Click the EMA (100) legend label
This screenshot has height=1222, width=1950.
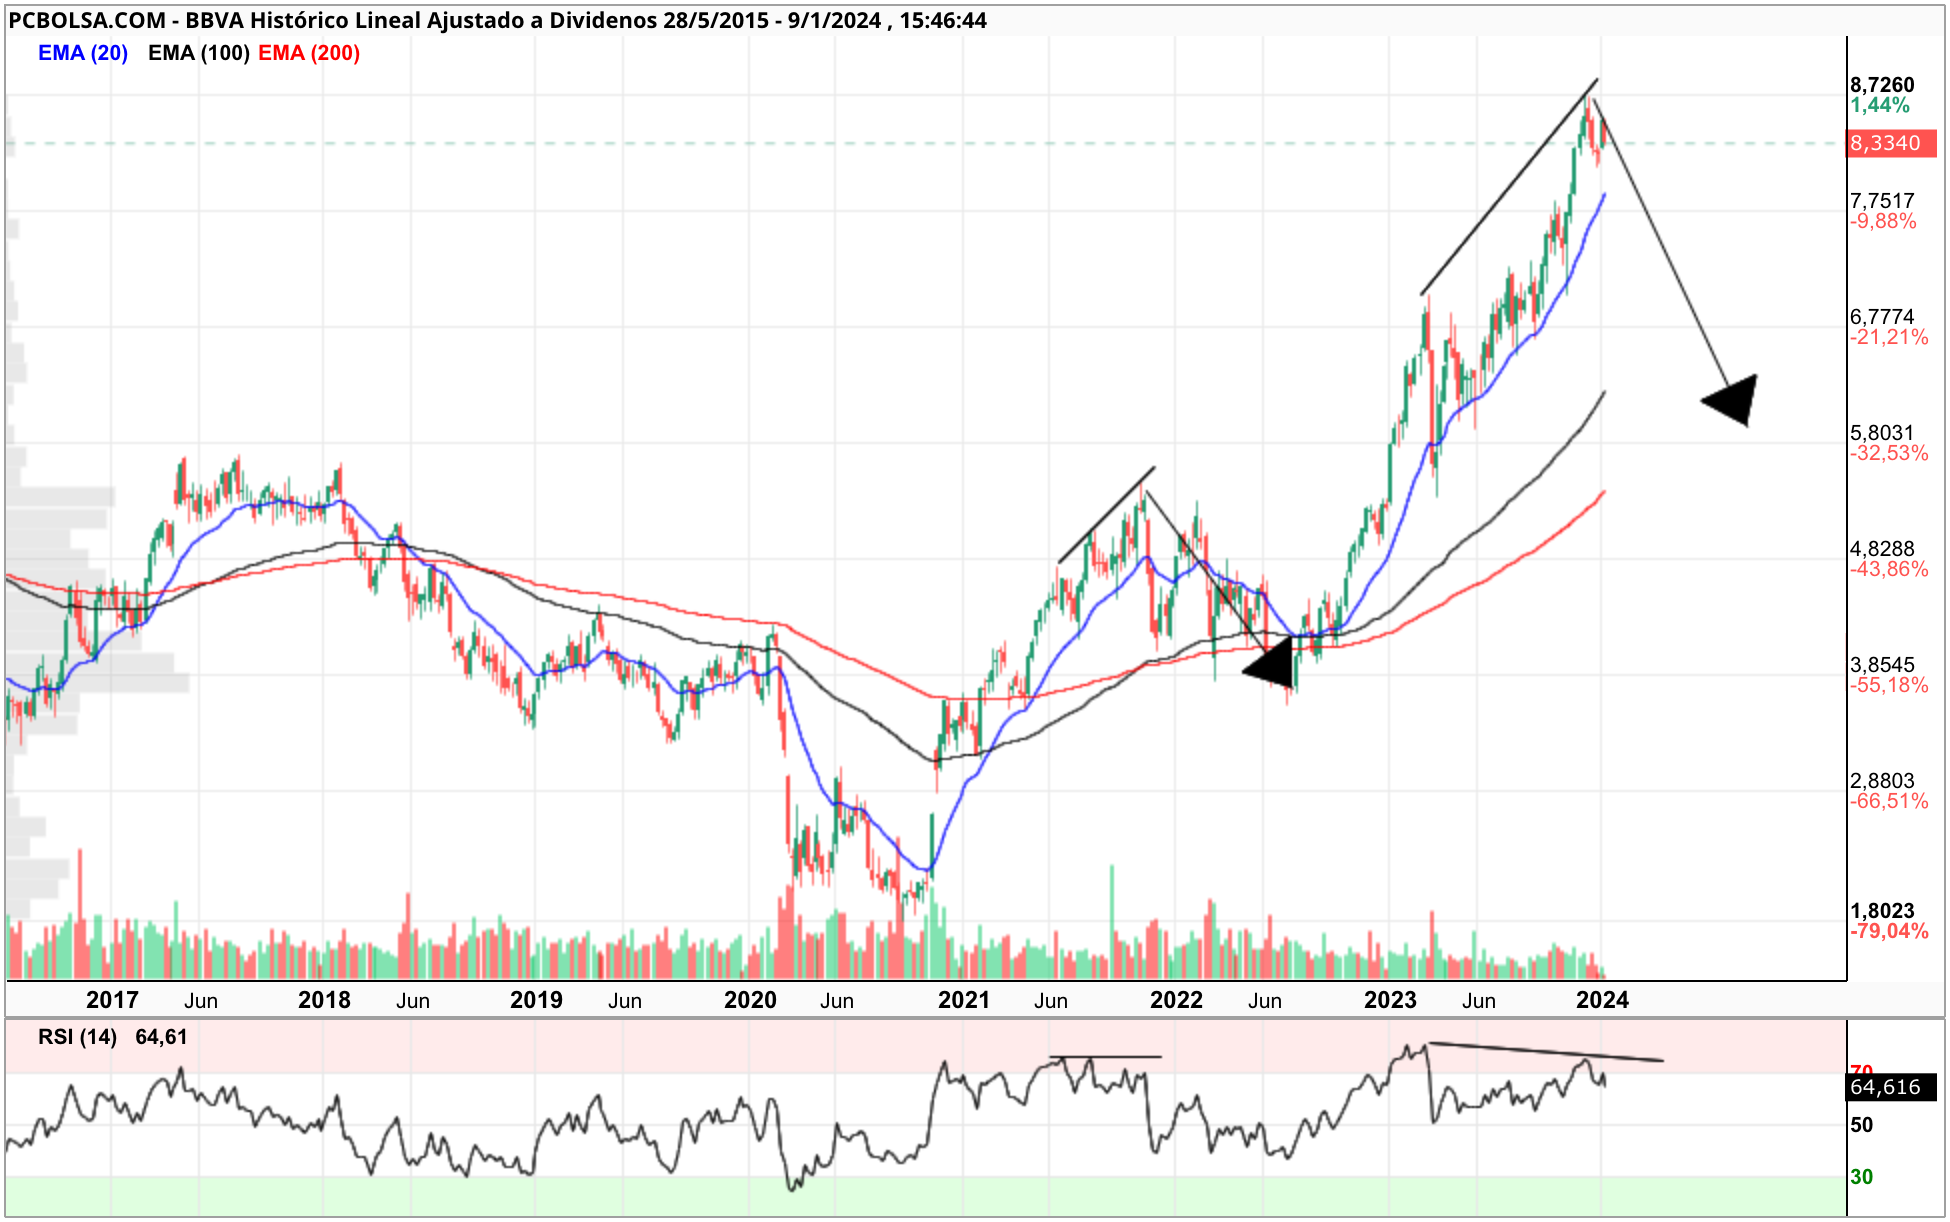(x=199, y=53)
